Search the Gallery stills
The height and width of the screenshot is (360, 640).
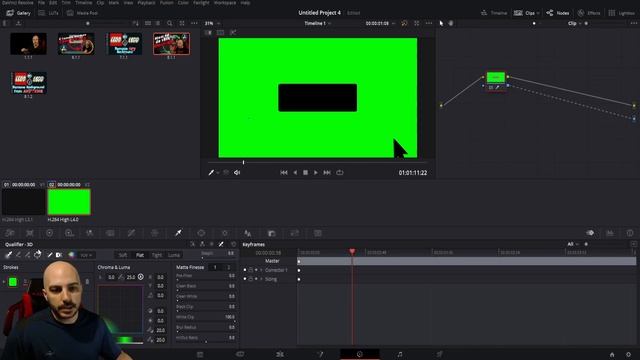pyautogui.click(x=169, y=23)
